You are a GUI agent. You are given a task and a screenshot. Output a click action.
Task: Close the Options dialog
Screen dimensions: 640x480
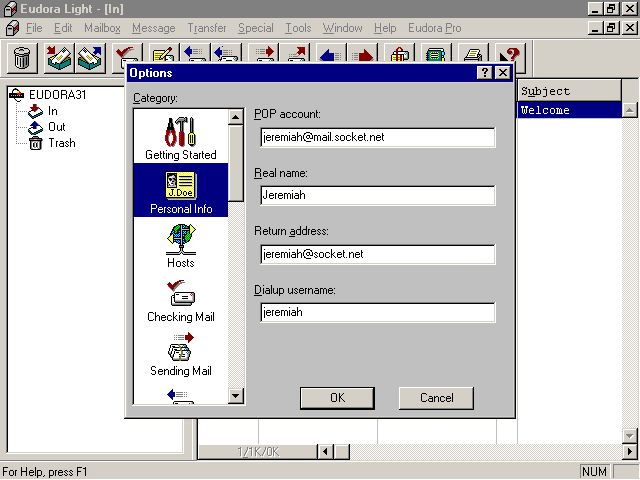pyautogui.click(x=503, y=73)
